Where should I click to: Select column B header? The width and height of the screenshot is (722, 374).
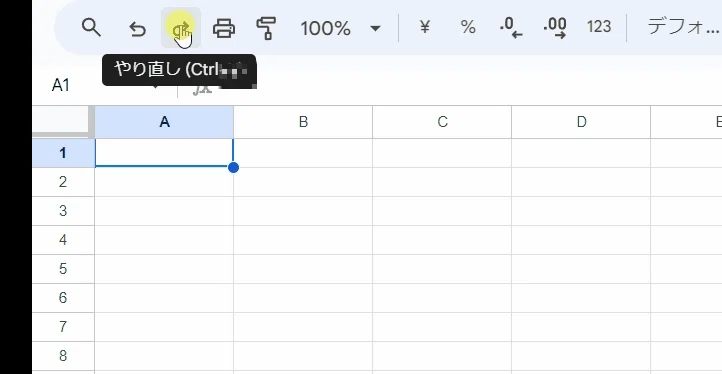[x=303, y=122]
